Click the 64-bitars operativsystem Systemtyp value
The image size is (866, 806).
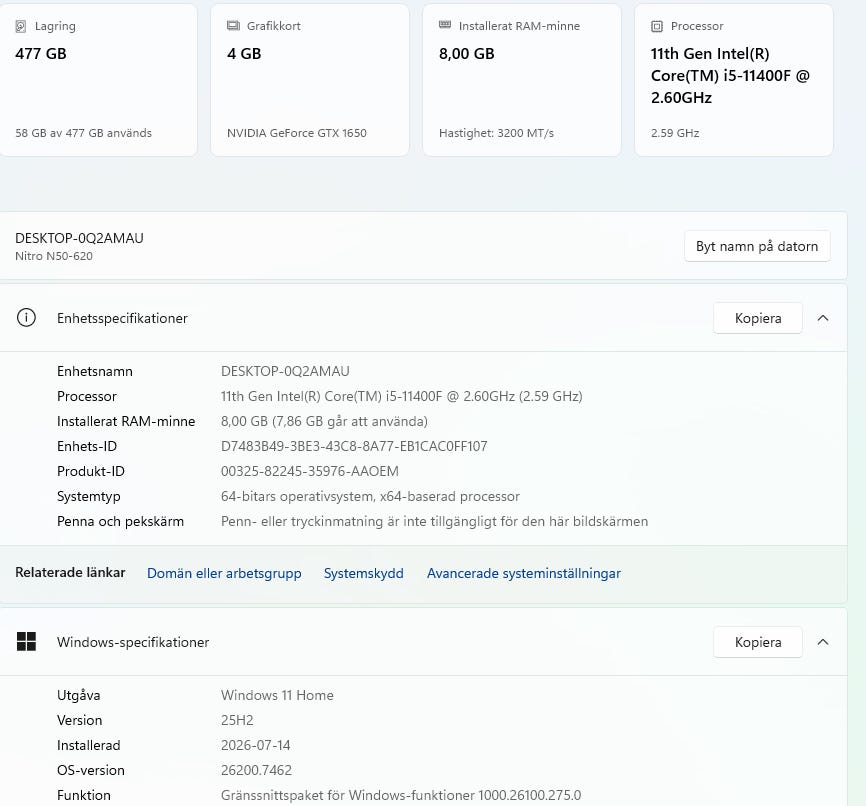370,497
